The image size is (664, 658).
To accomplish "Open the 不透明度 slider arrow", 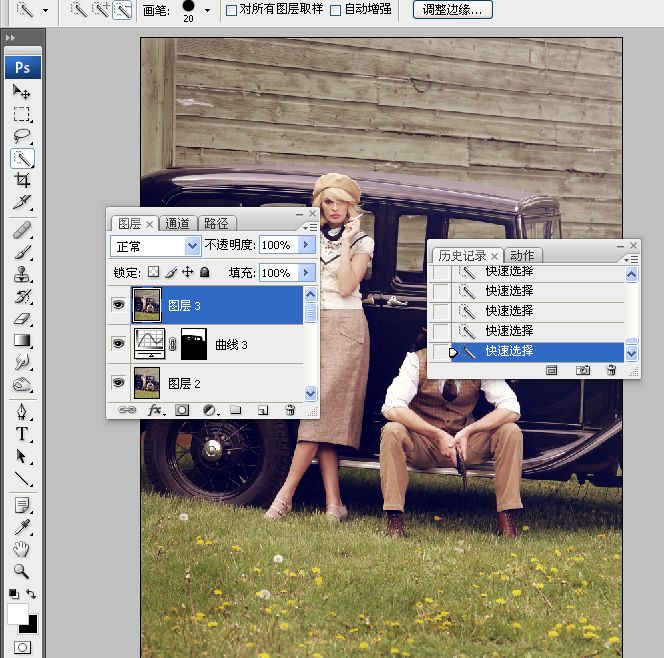I will [x=307, y=245].
